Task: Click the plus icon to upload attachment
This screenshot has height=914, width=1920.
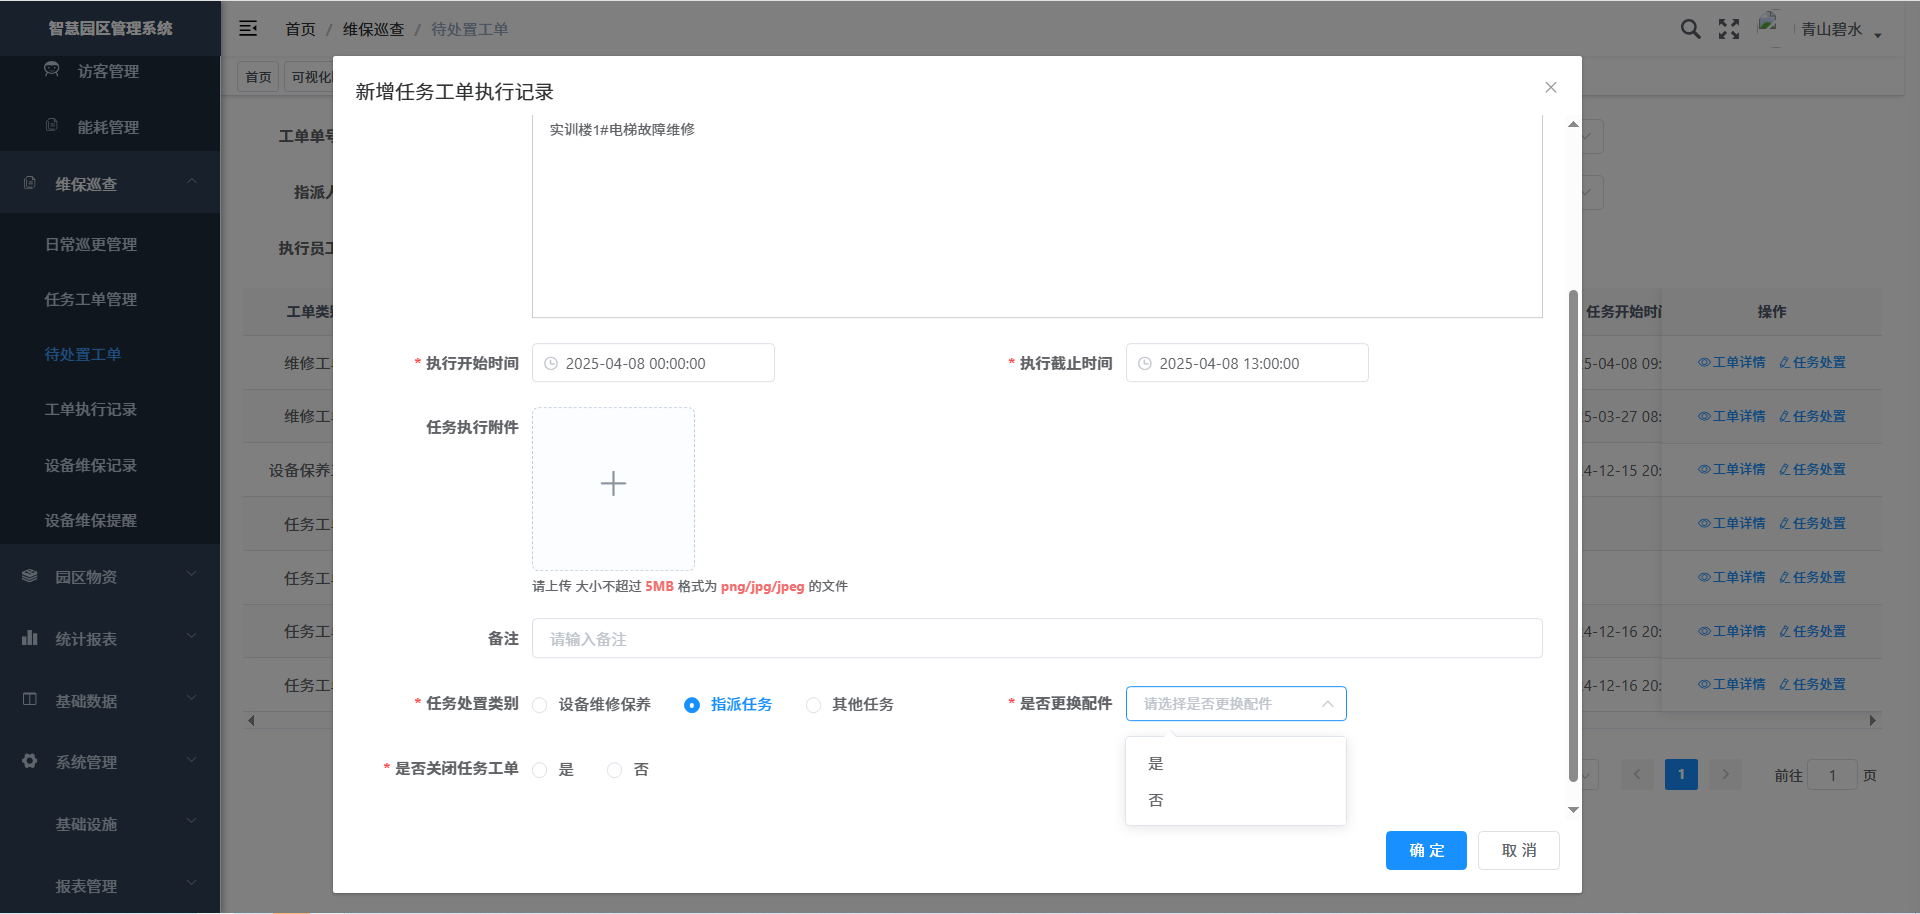Action: click(613, 485)
